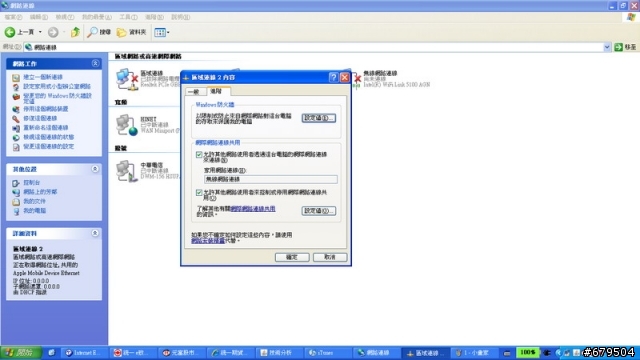Click the Forward arrow toolbar icon

point(53,32)
